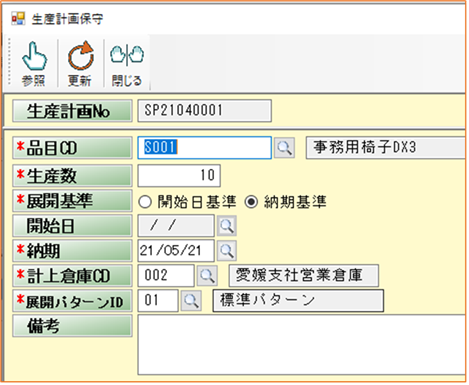Click the app icon beside 生産計画保守 title
This screenshot has width=469, height=385.
[x=18, y=19]
